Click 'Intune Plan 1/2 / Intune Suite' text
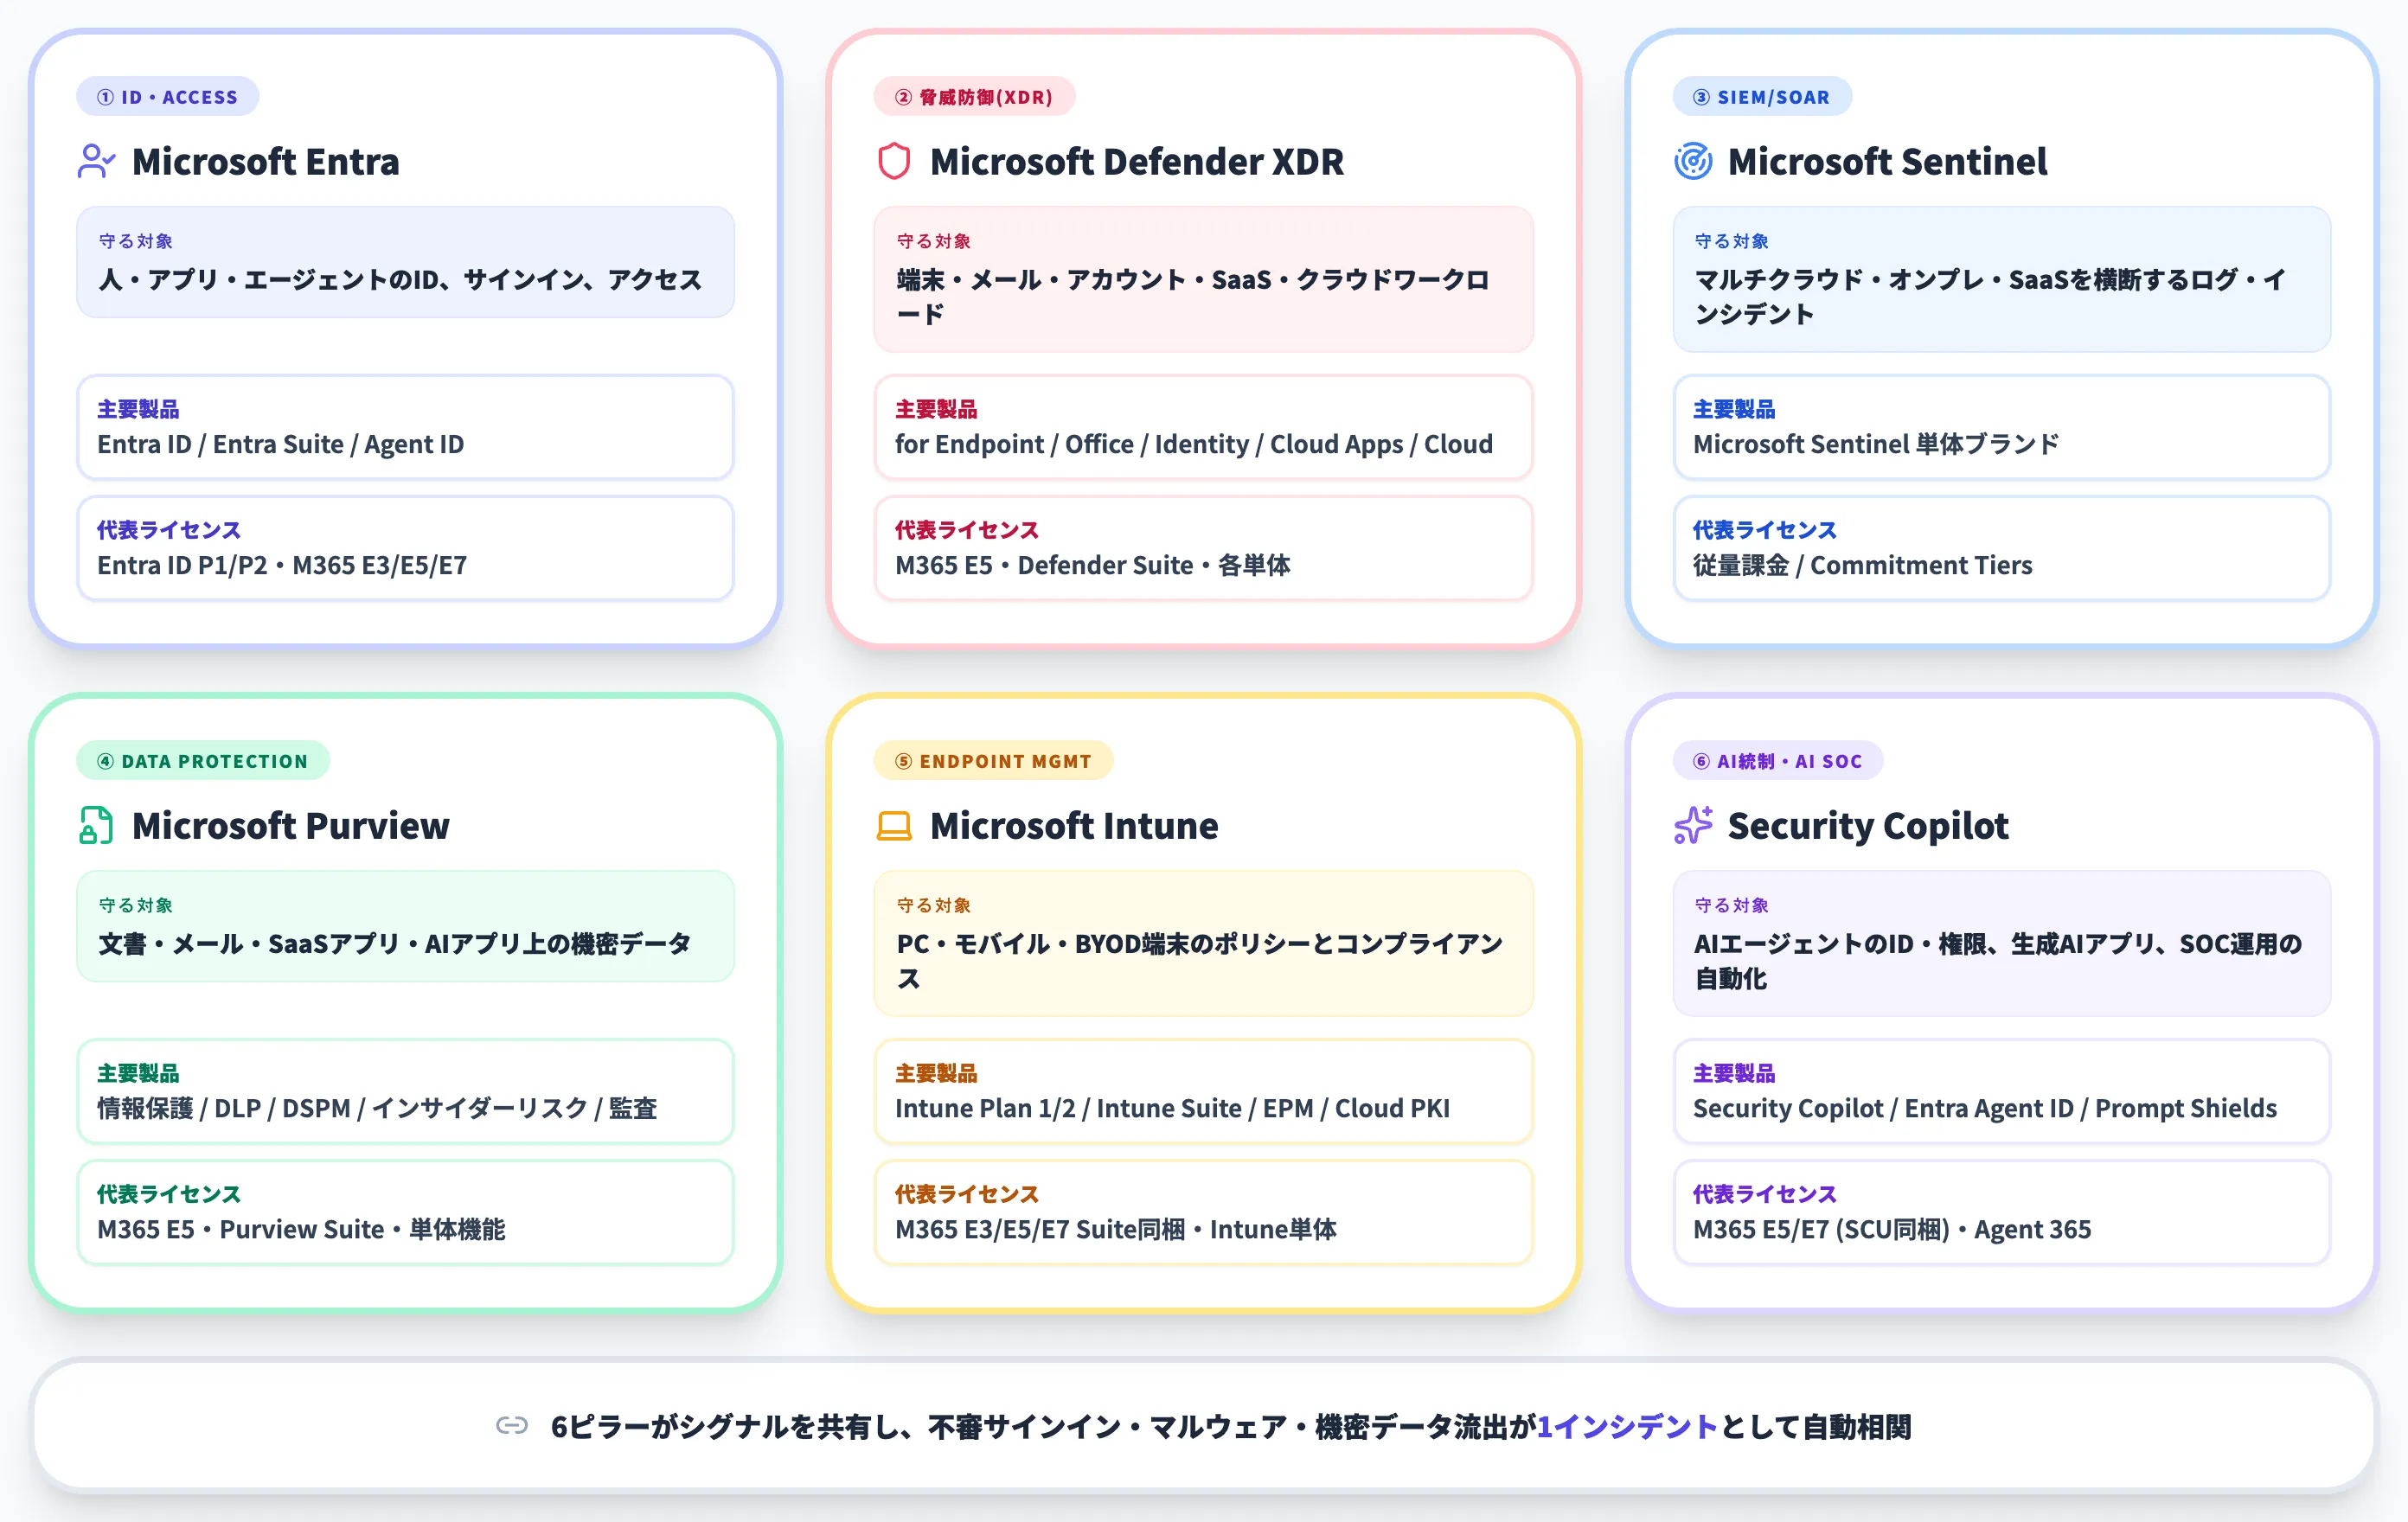The image size is (2408, 1522). point(1172,1108)
